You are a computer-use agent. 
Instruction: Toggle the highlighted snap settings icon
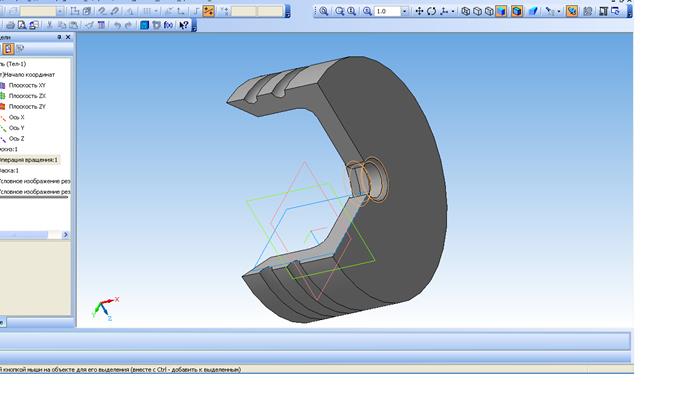click(x=208, y=11)
